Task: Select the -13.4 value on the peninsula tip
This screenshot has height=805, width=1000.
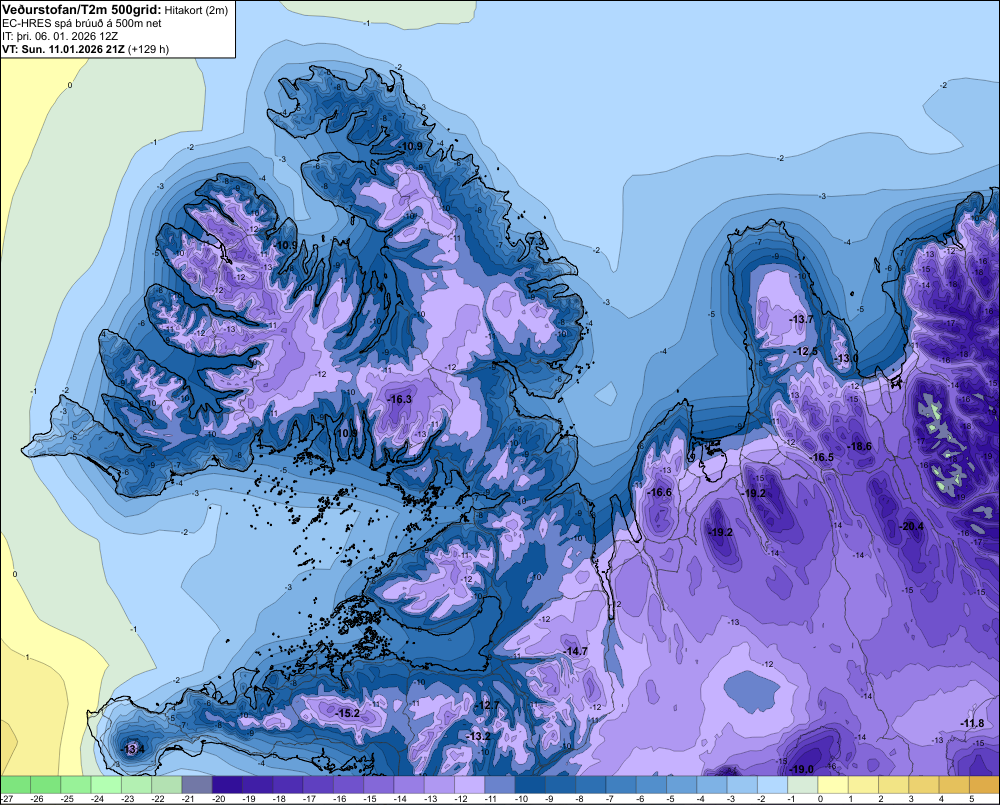Action: tap(133, 749)
